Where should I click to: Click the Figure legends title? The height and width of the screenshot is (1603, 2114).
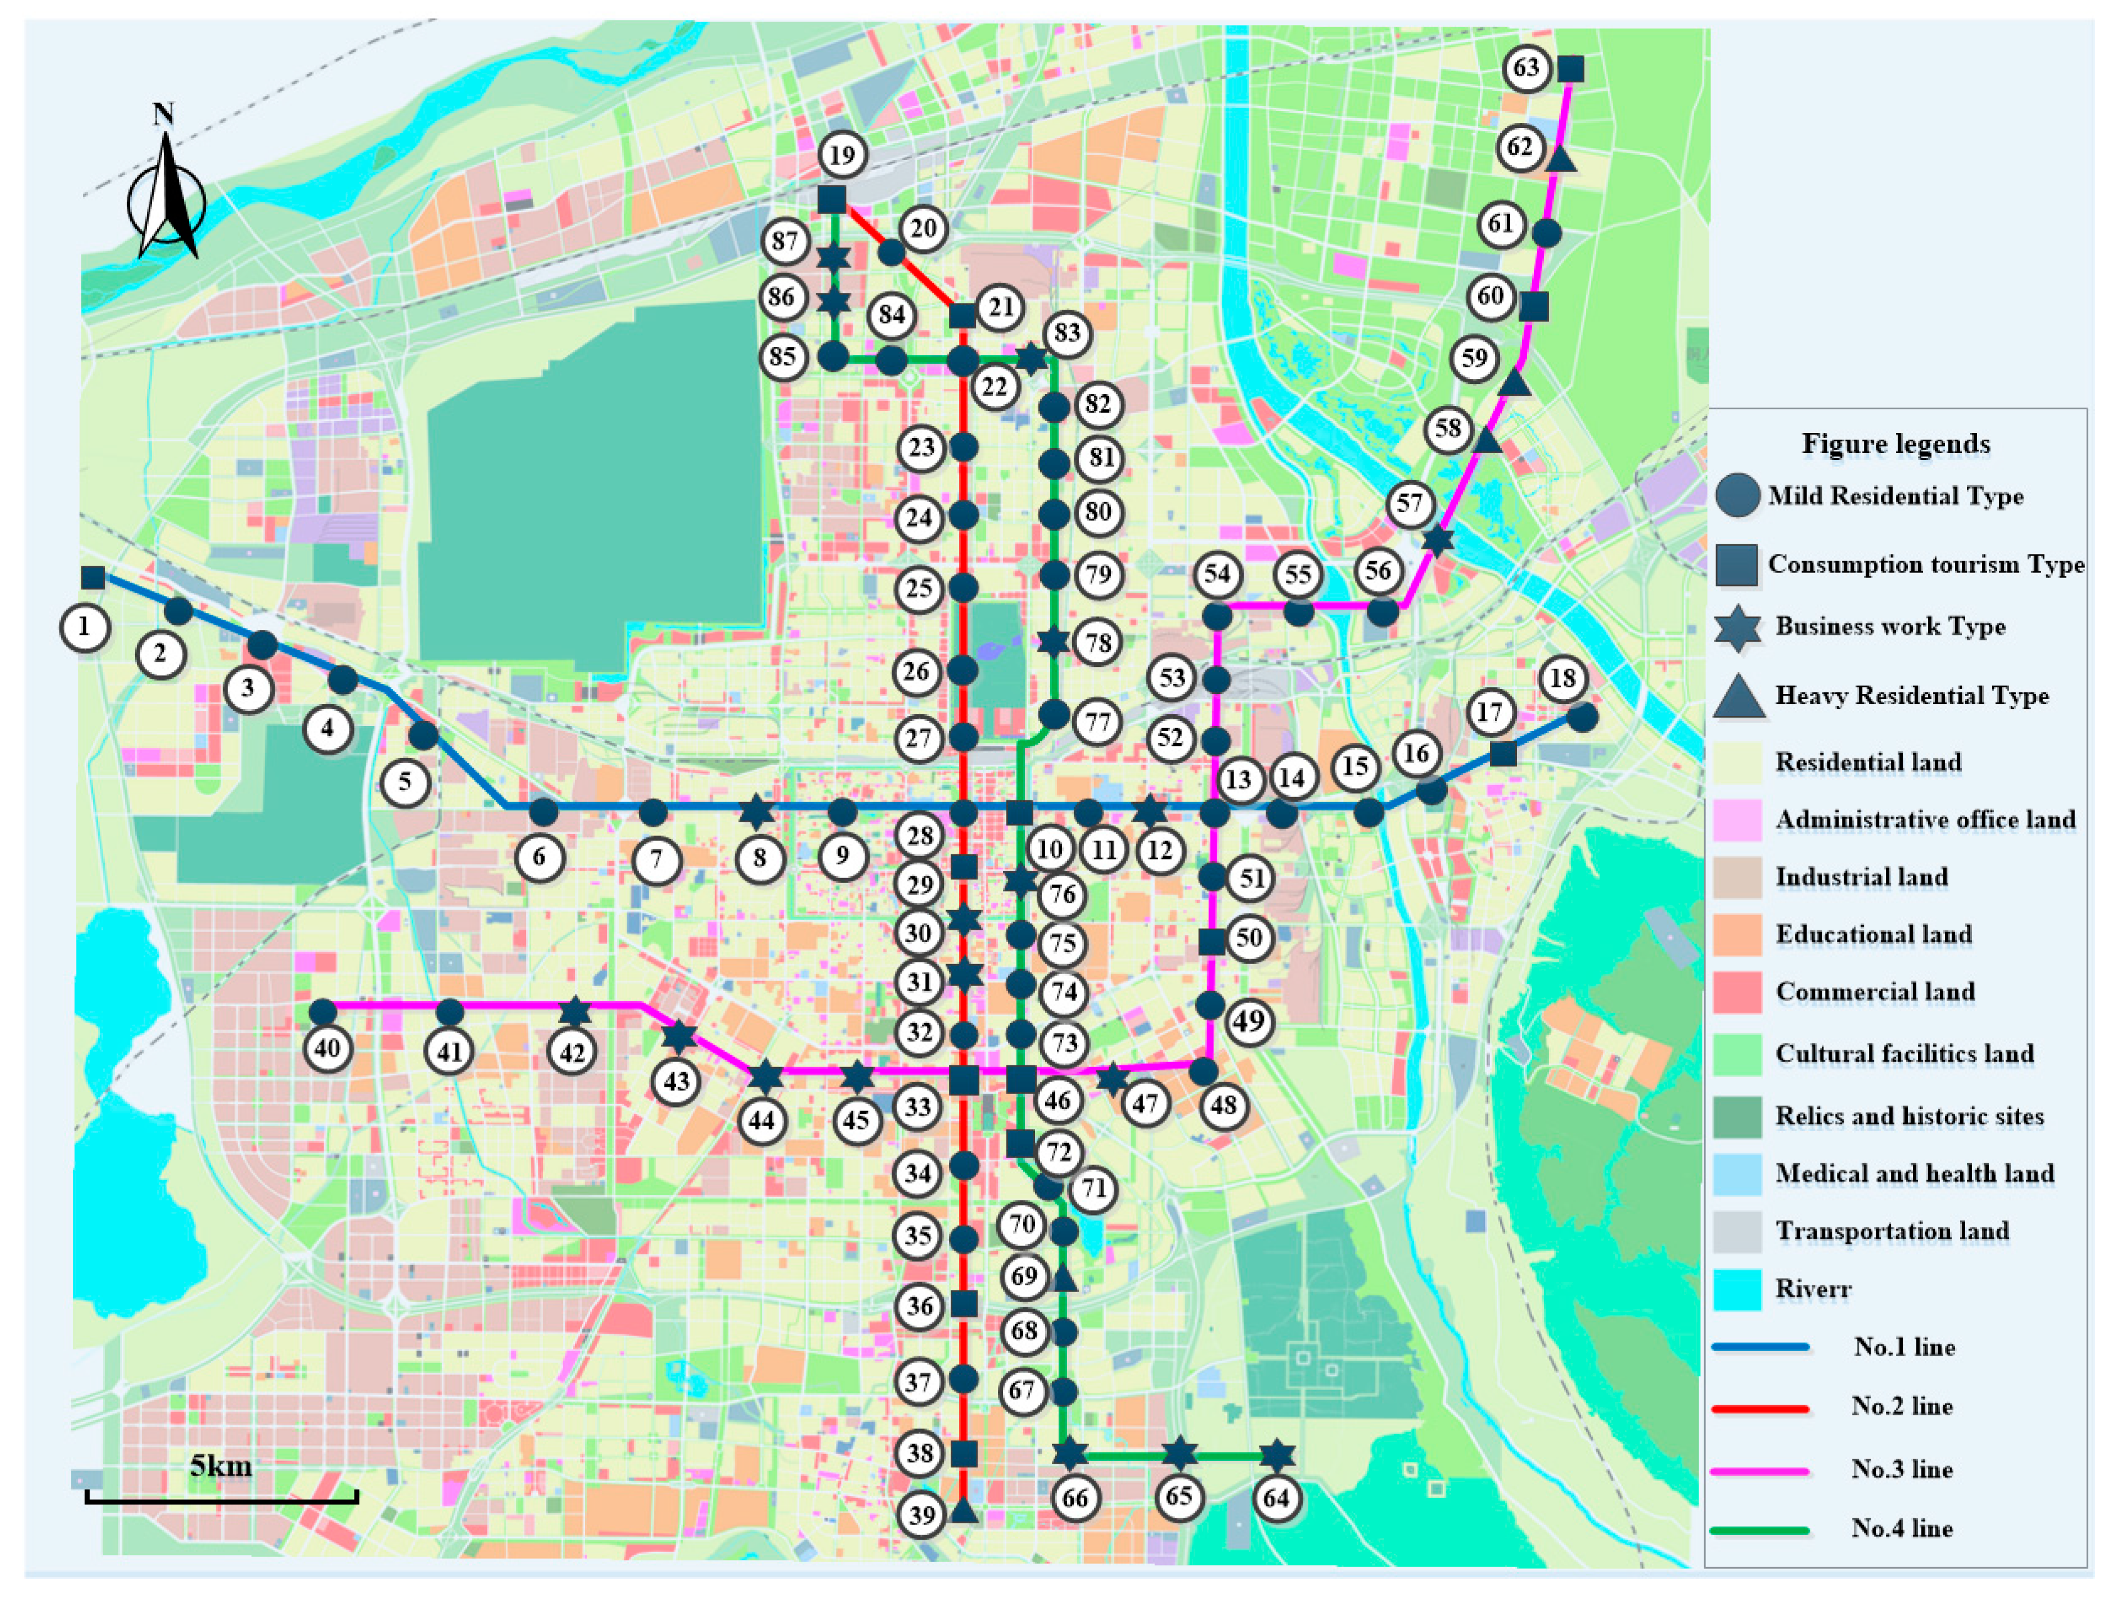pyautogui.click(x=1895, y=444)
